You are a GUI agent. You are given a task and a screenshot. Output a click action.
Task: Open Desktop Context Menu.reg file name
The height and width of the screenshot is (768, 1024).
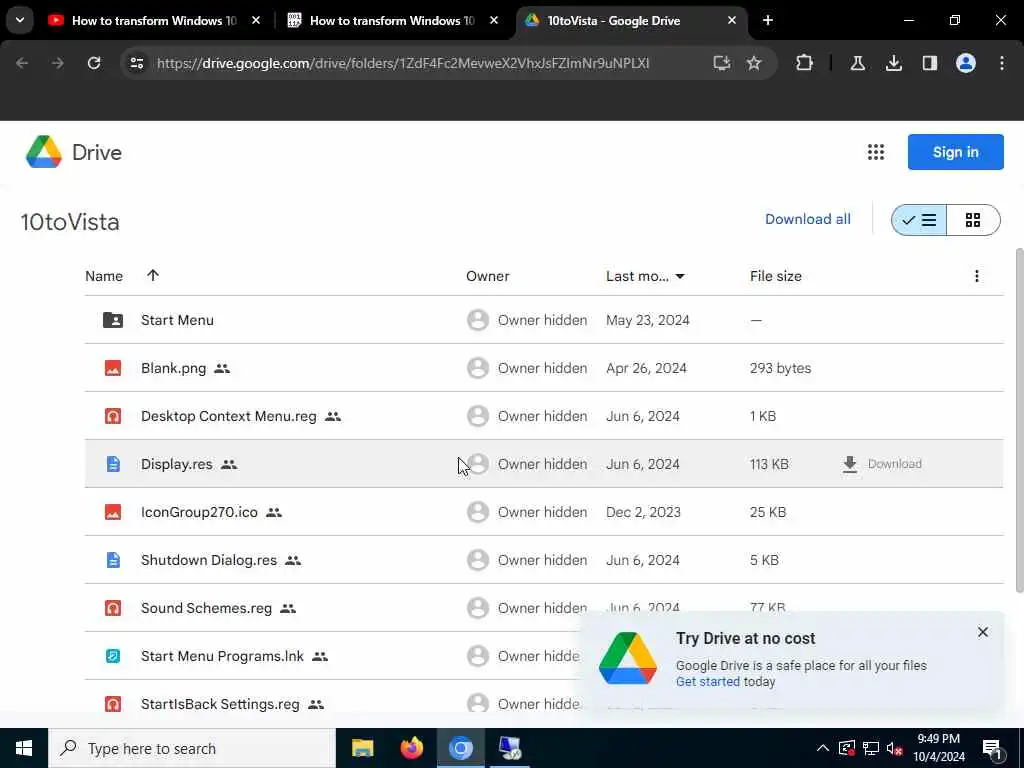229,416
